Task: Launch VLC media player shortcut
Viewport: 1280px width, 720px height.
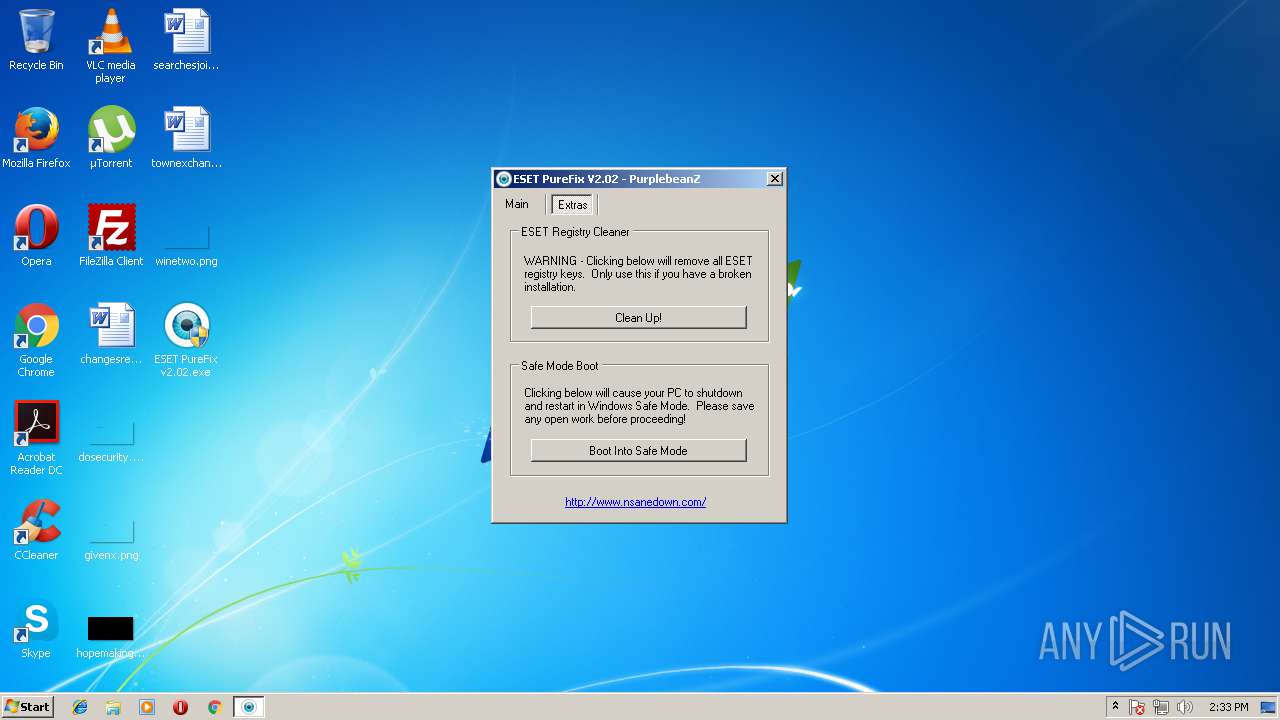Action: 110,46
